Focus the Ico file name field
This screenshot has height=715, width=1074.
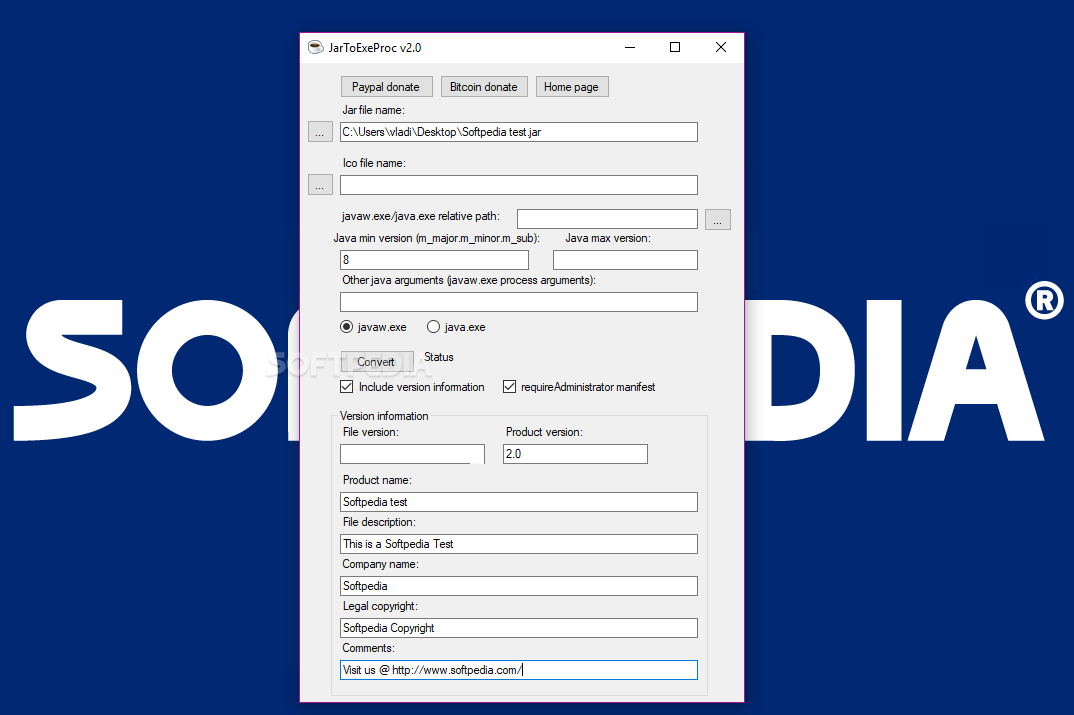519,185
